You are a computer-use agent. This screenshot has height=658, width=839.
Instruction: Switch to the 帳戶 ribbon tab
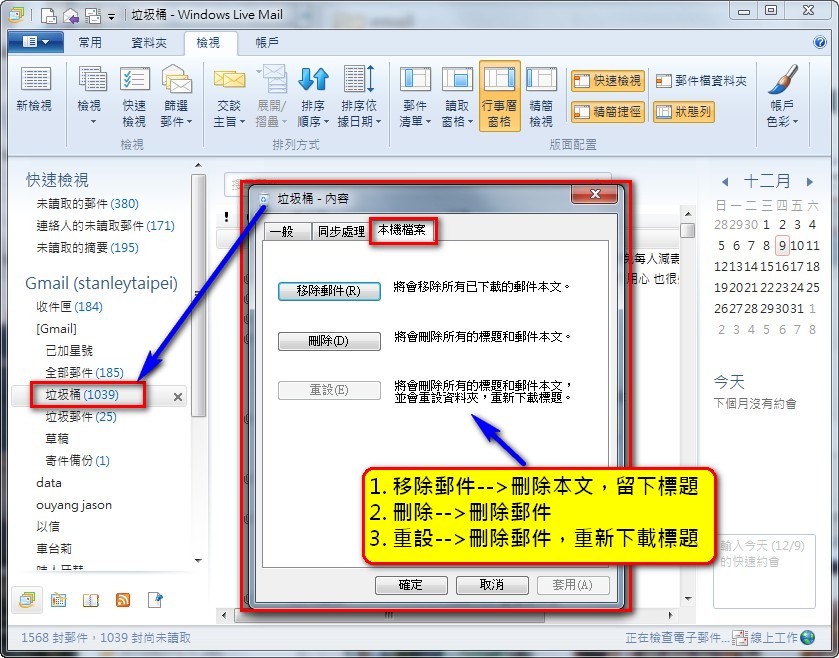click(267, 42)
